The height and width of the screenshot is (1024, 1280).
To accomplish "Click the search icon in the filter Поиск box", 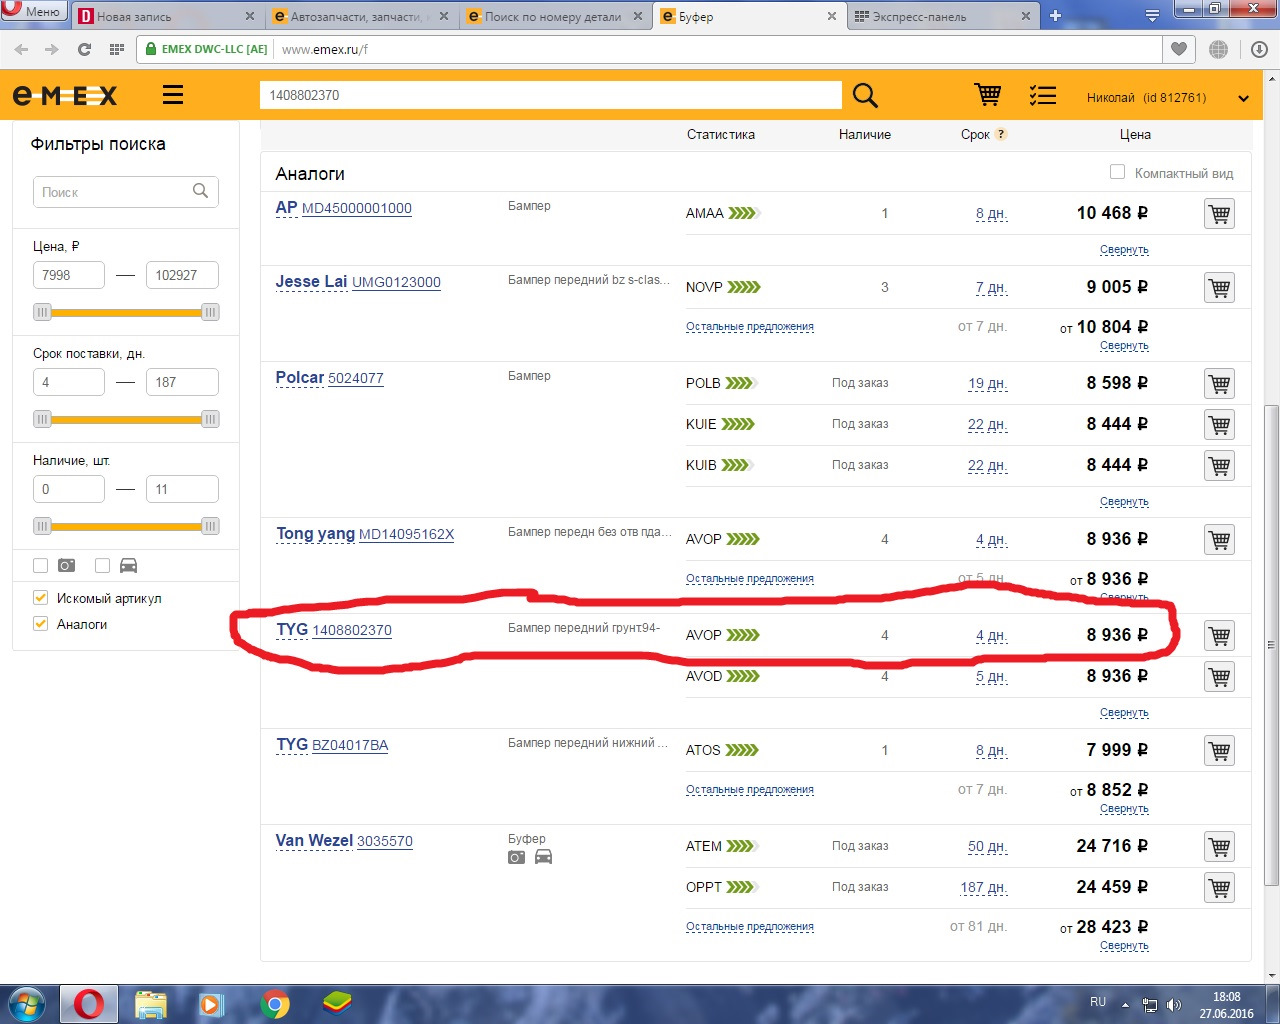I will click(x=200, y=191).
